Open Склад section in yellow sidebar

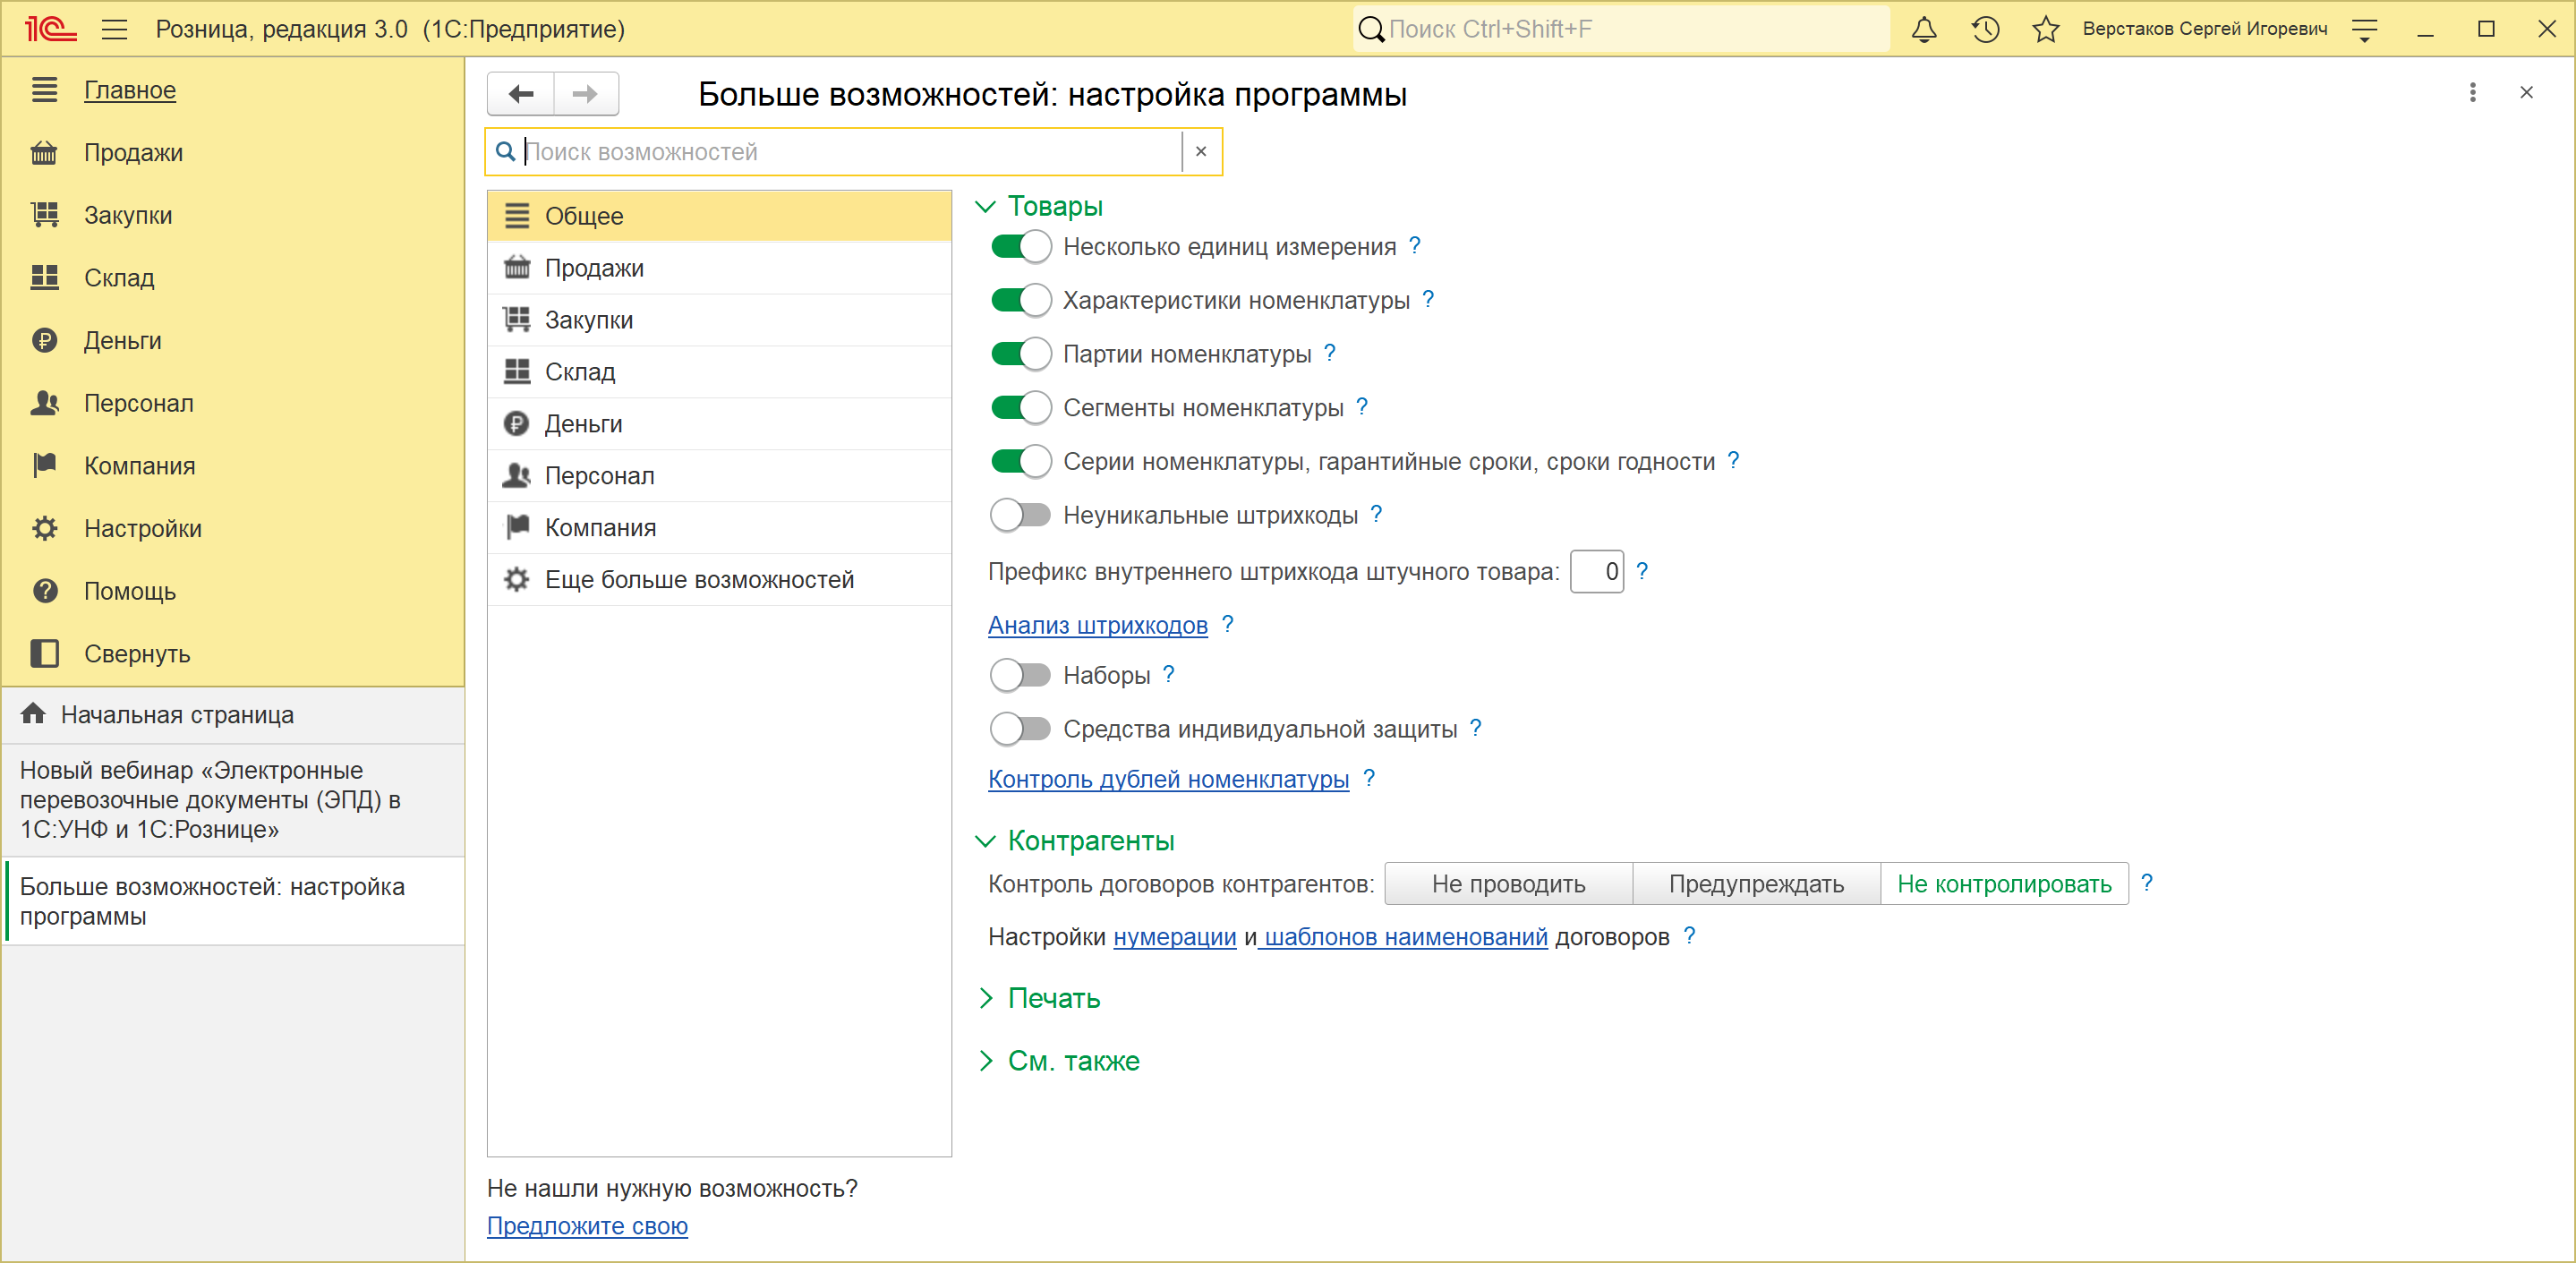click(119, 278)
